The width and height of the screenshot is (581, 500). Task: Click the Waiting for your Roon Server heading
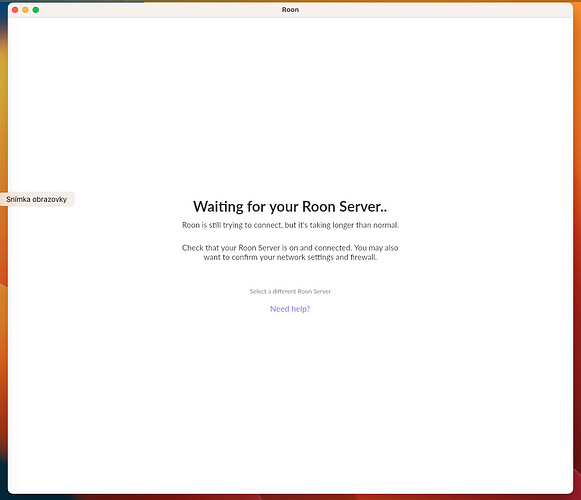pyautogui.click(x=290, y=206)
